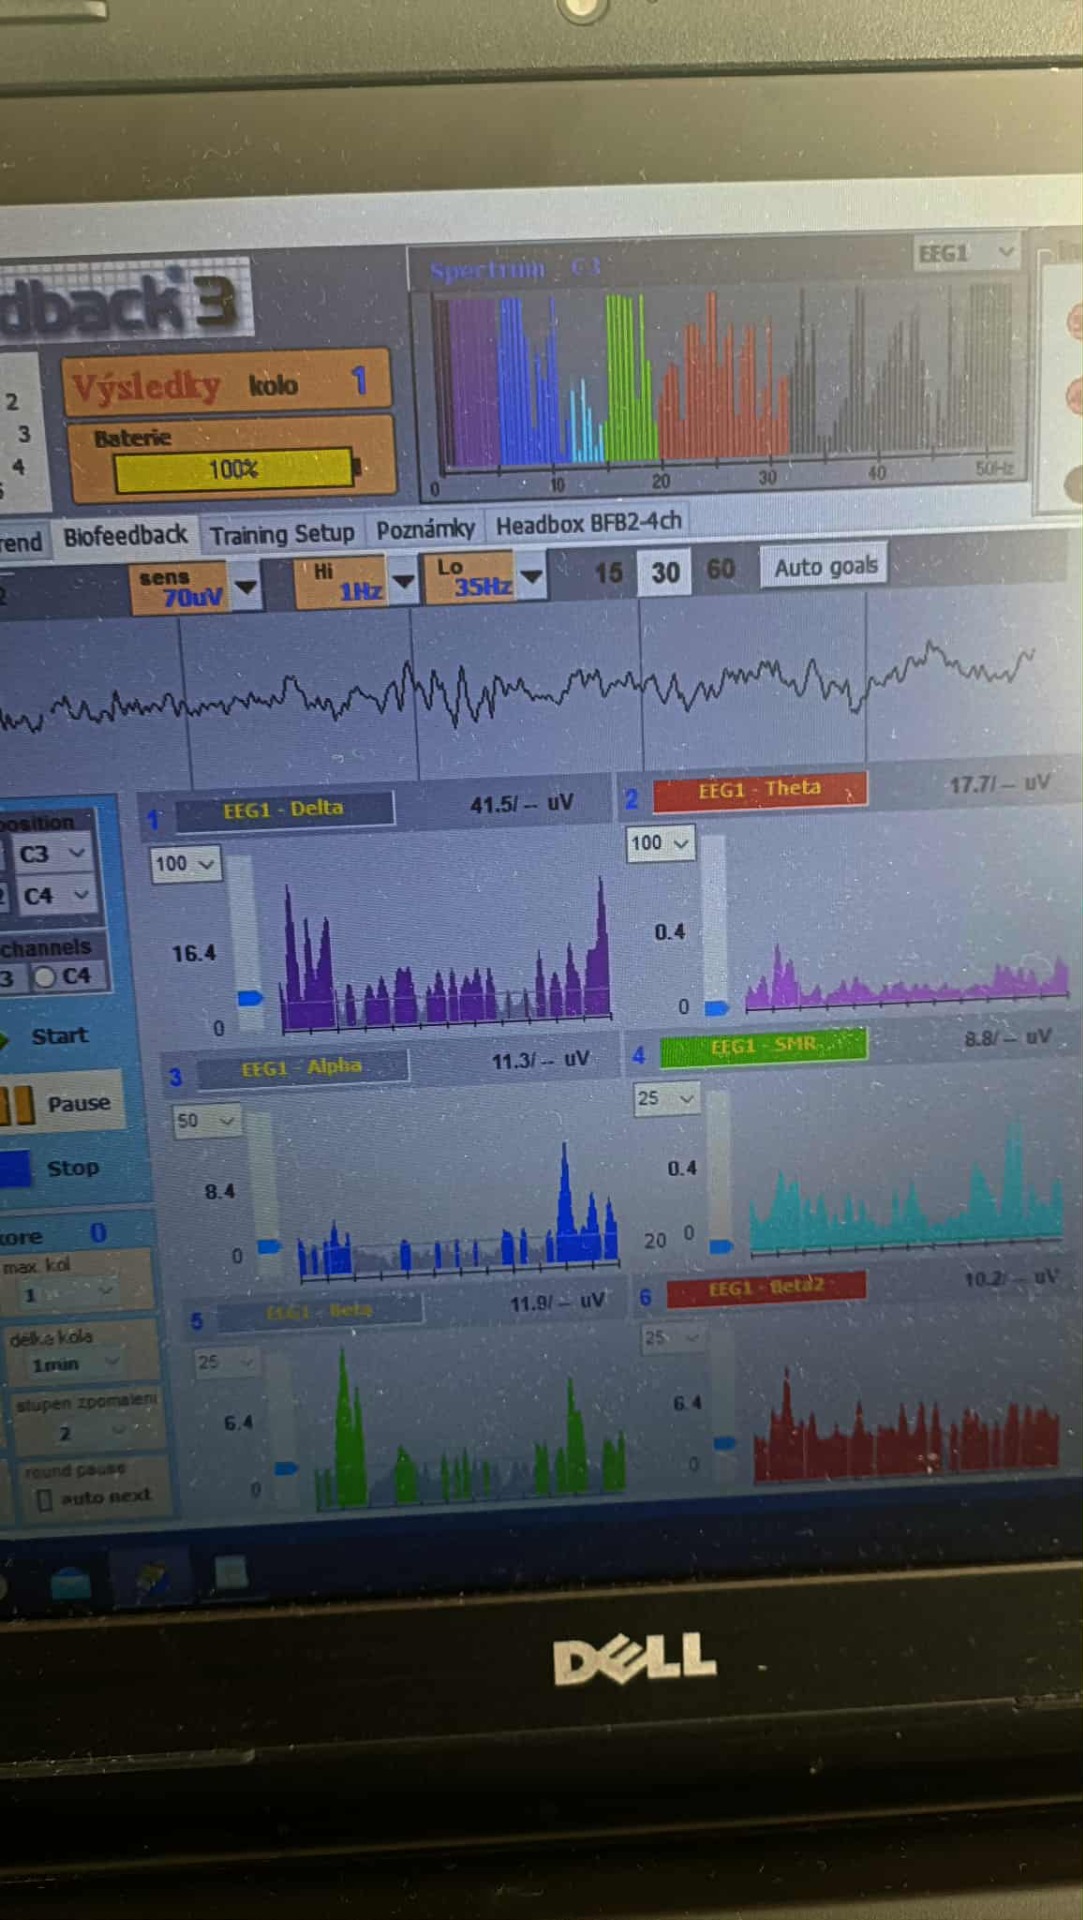Click the blue Stop square icon
1083x1920 pixels.
point(15,1168)
